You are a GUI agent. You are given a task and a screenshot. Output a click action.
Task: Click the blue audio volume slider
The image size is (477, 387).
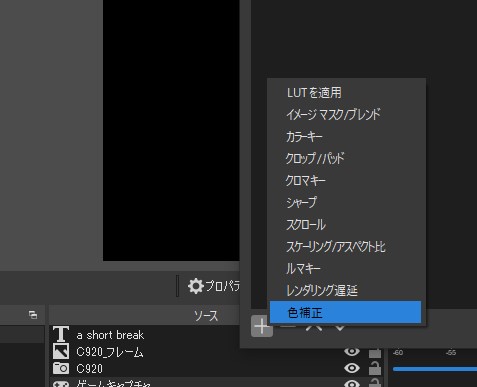tap(435, 369)
